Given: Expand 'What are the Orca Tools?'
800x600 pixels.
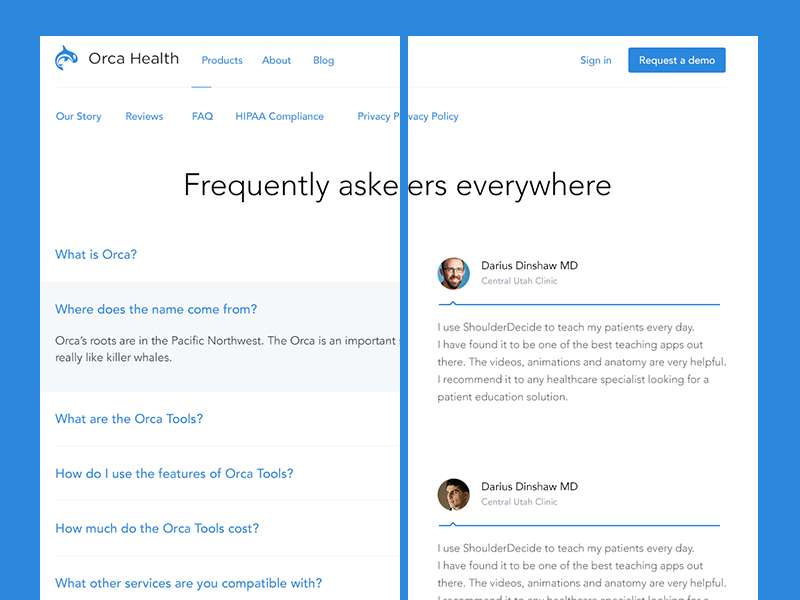Looking at the screenshot, I should pos(129,419).
